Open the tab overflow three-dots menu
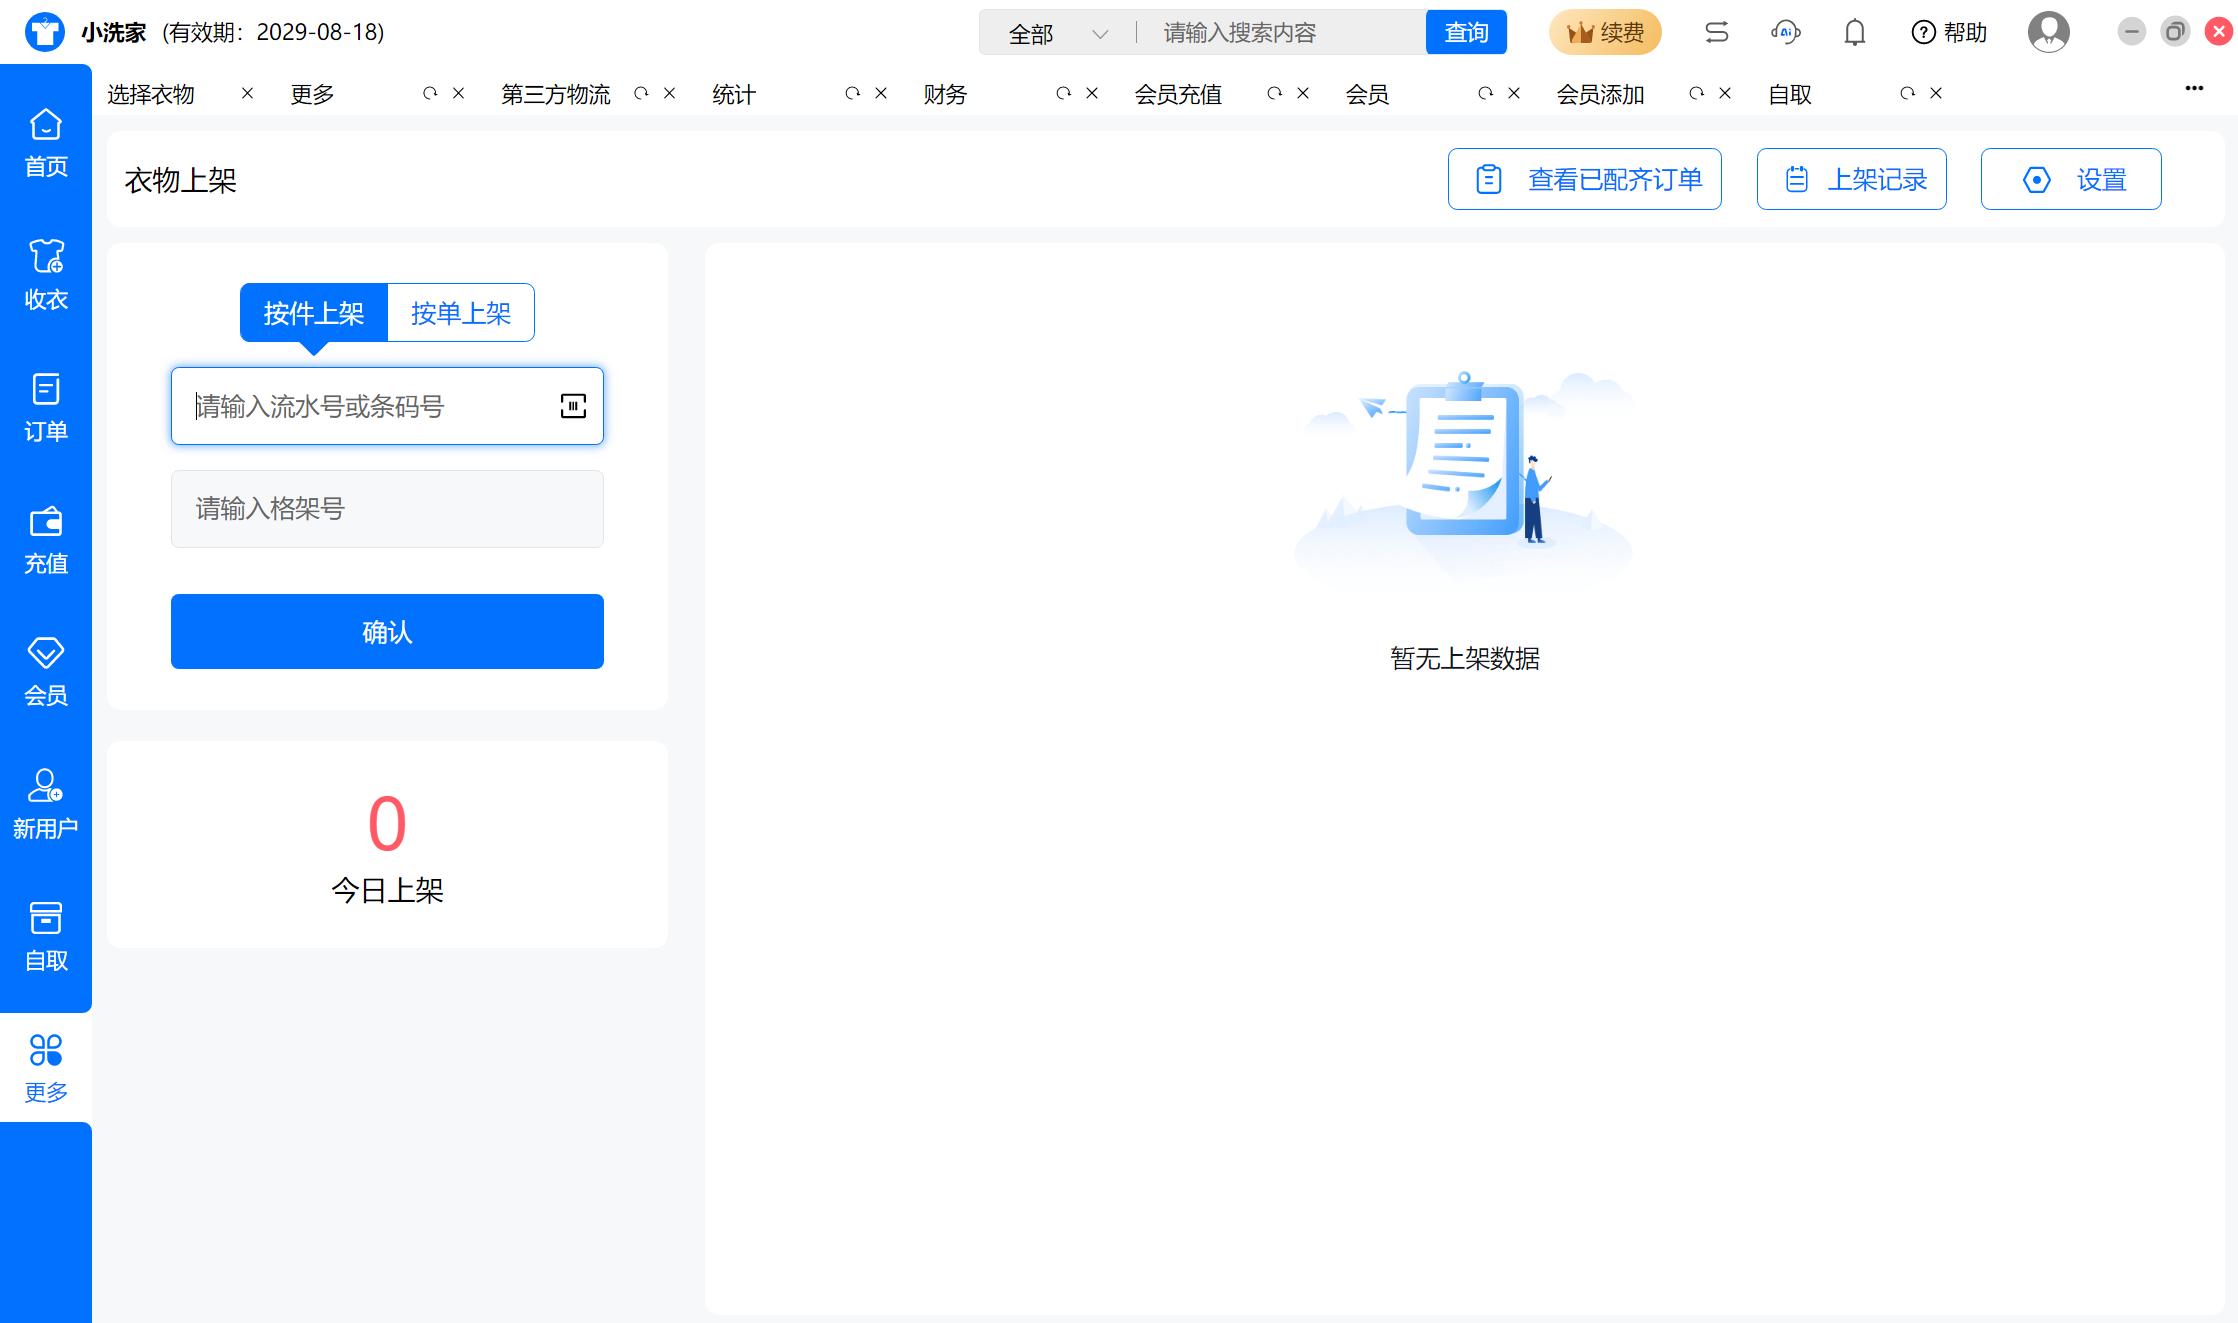 2194,88
